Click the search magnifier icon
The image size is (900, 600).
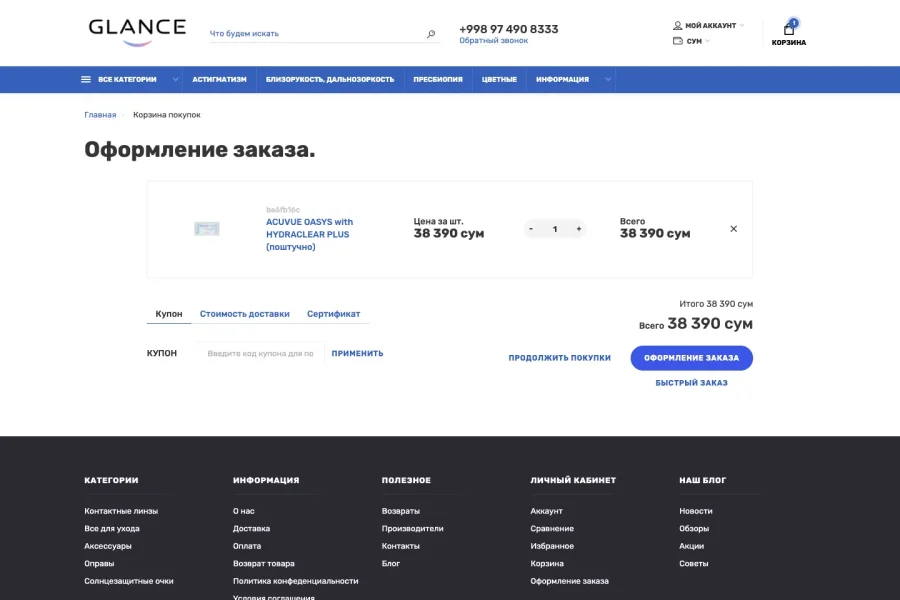(x=431, y=34)
